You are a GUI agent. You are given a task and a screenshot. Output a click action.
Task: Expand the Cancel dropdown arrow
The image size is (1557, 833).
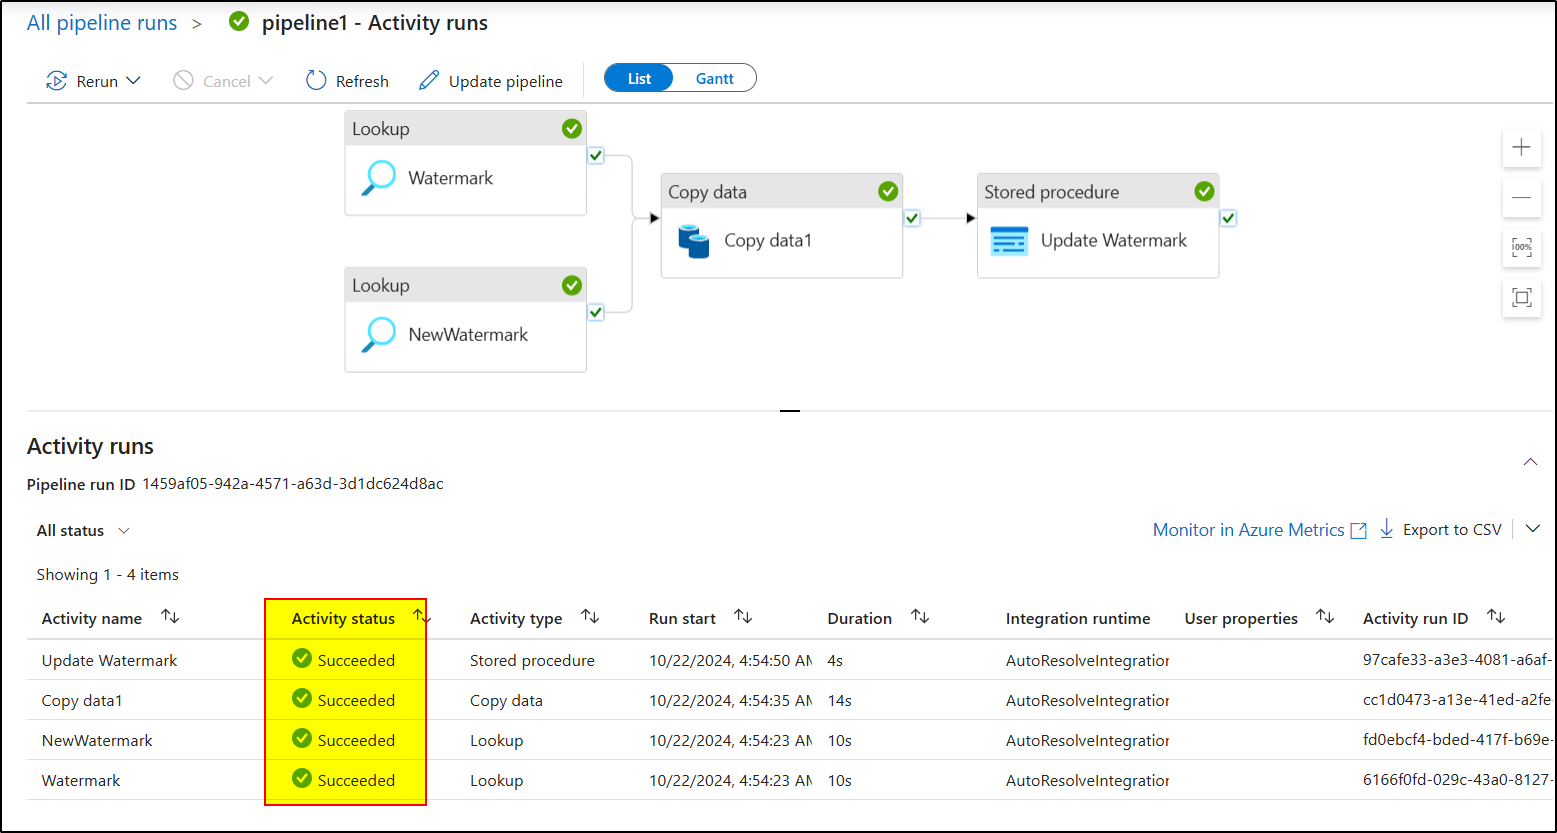[265, 81]
